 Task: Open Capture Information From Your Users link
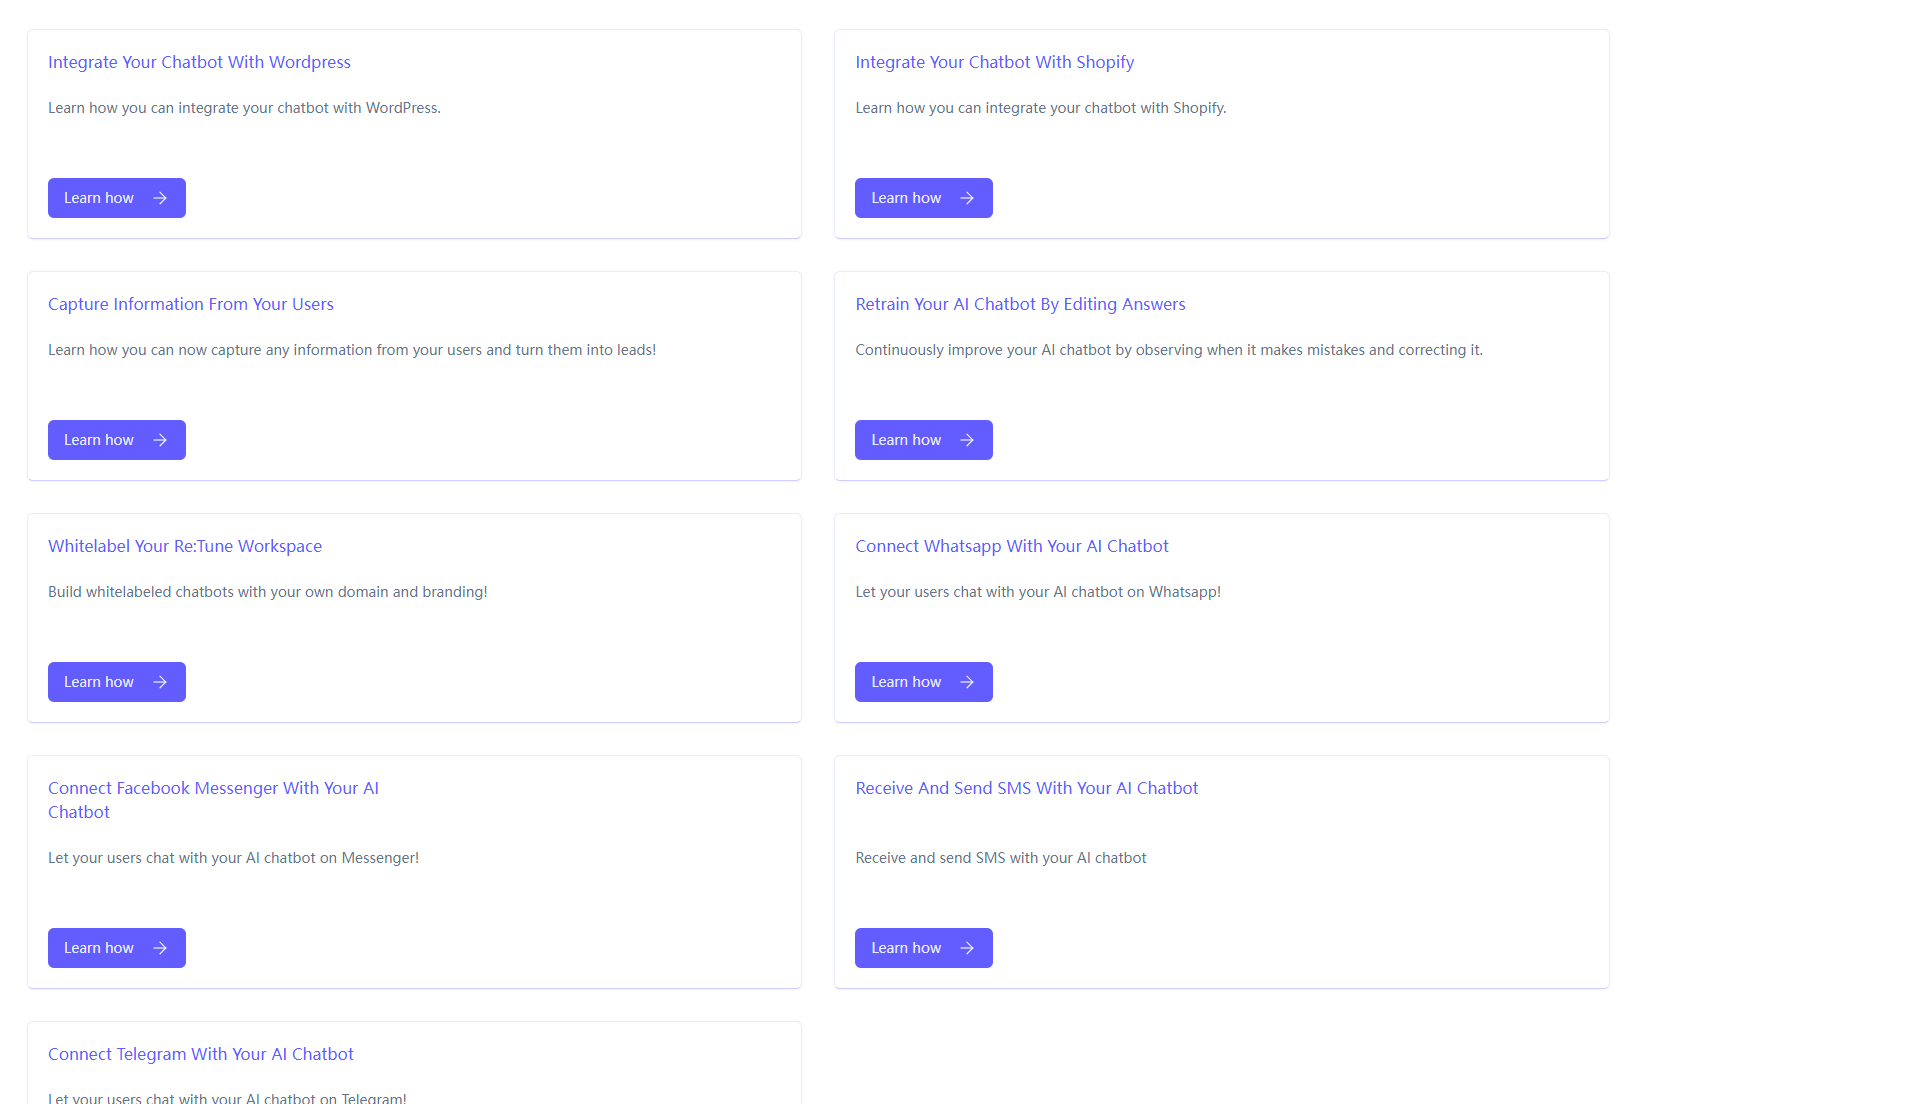coord(190,304)
